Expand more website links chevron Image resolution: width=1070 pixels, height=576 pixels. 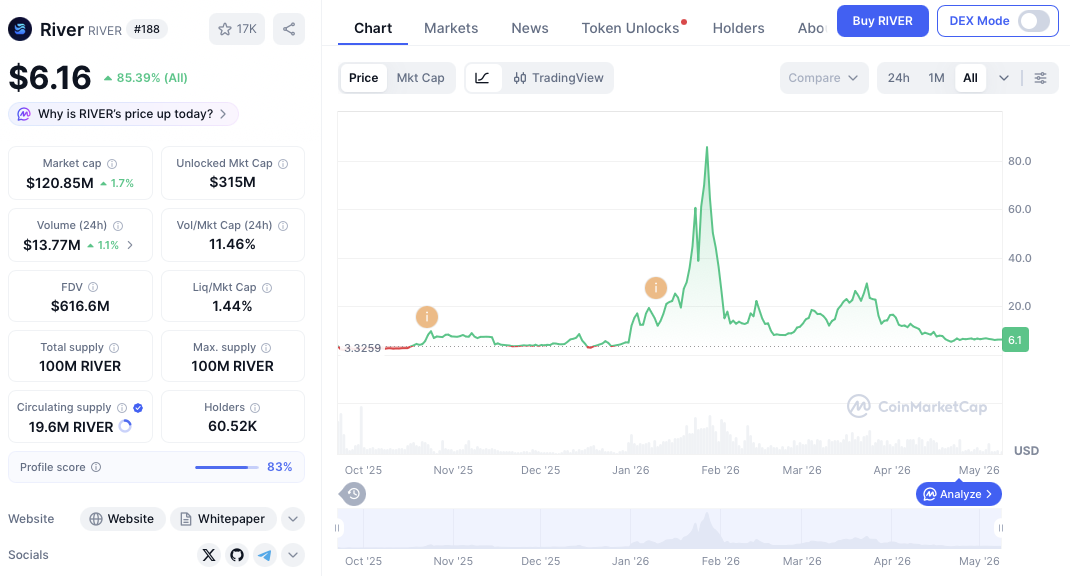(x=293, y=519)
